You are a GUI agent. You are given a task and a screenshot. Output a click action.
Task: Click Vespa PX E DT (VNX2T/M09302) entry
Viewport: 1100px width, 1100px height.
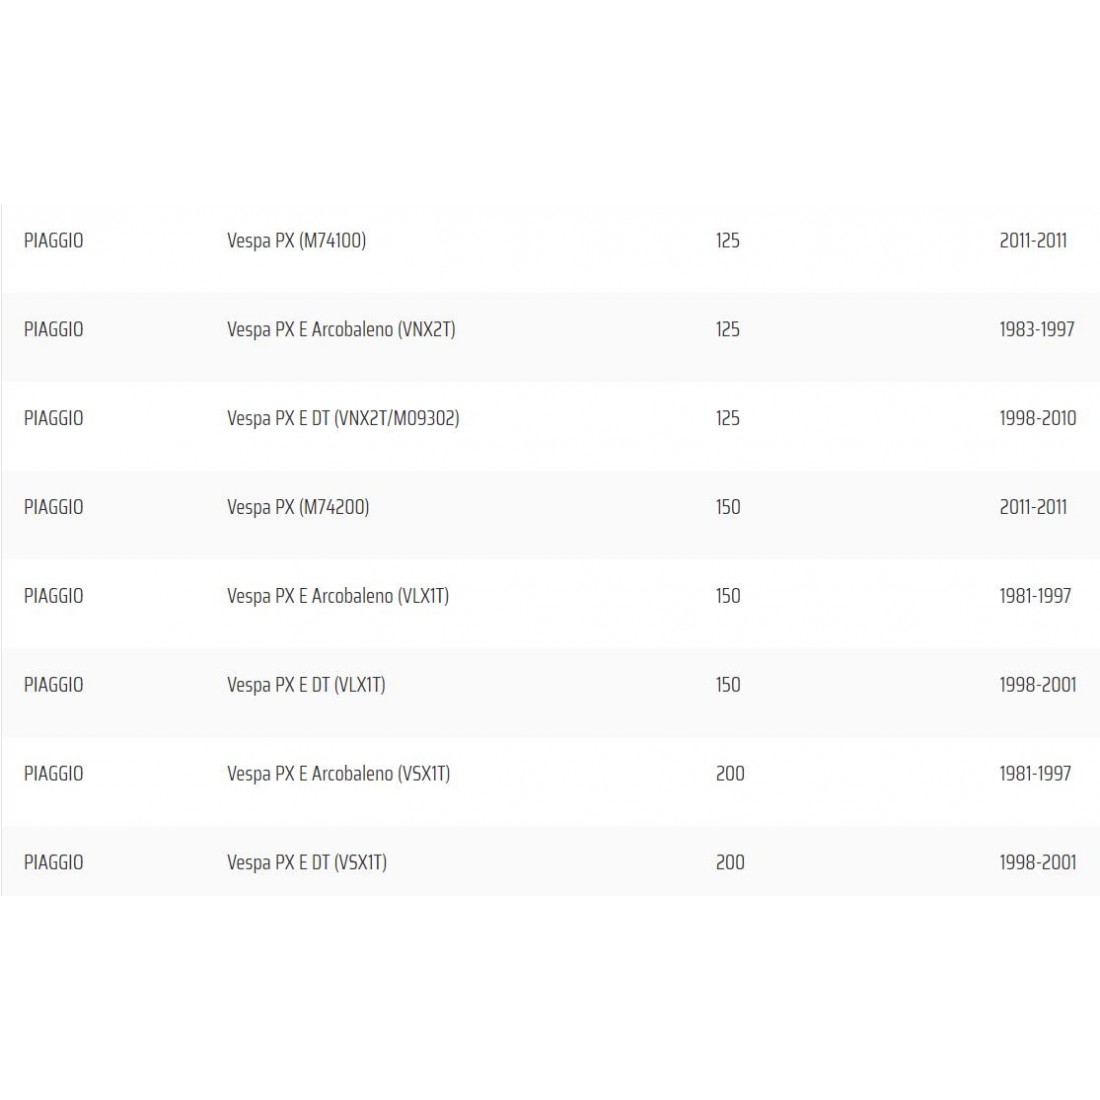coord(343,418)
